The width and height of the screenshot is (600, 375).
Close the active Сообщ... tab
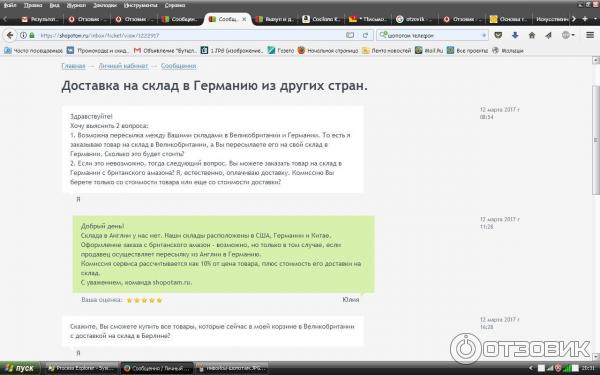point(244,19)
